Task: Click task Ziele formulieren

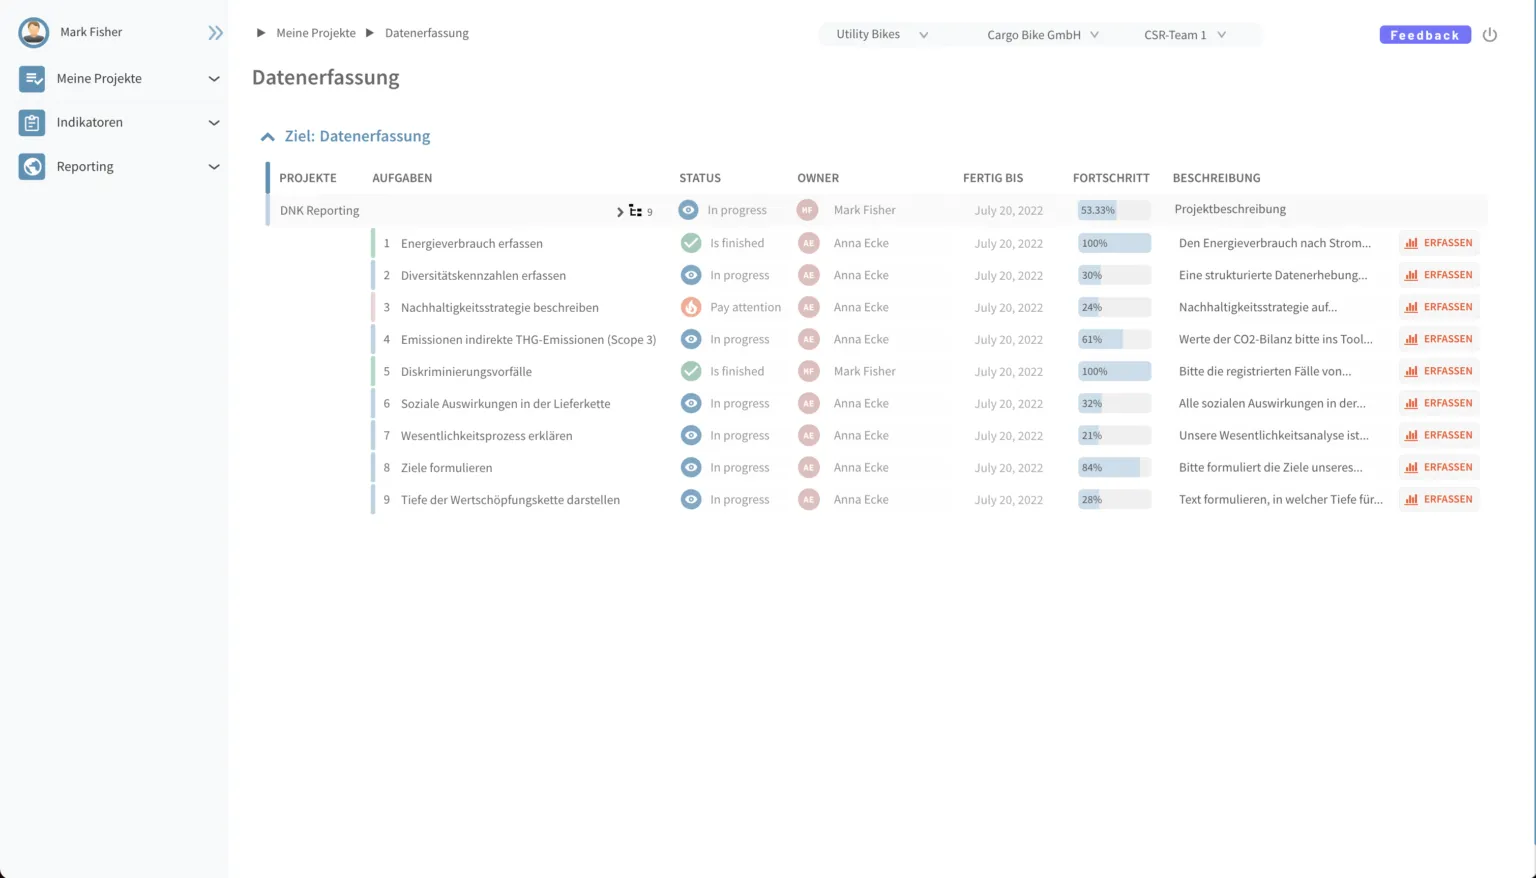Action: tap(446, 468)
